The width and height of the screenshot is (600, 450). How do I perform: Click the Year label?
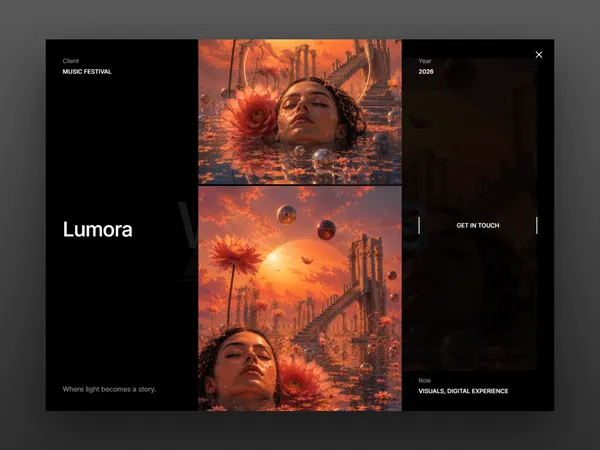coord(425,61)
